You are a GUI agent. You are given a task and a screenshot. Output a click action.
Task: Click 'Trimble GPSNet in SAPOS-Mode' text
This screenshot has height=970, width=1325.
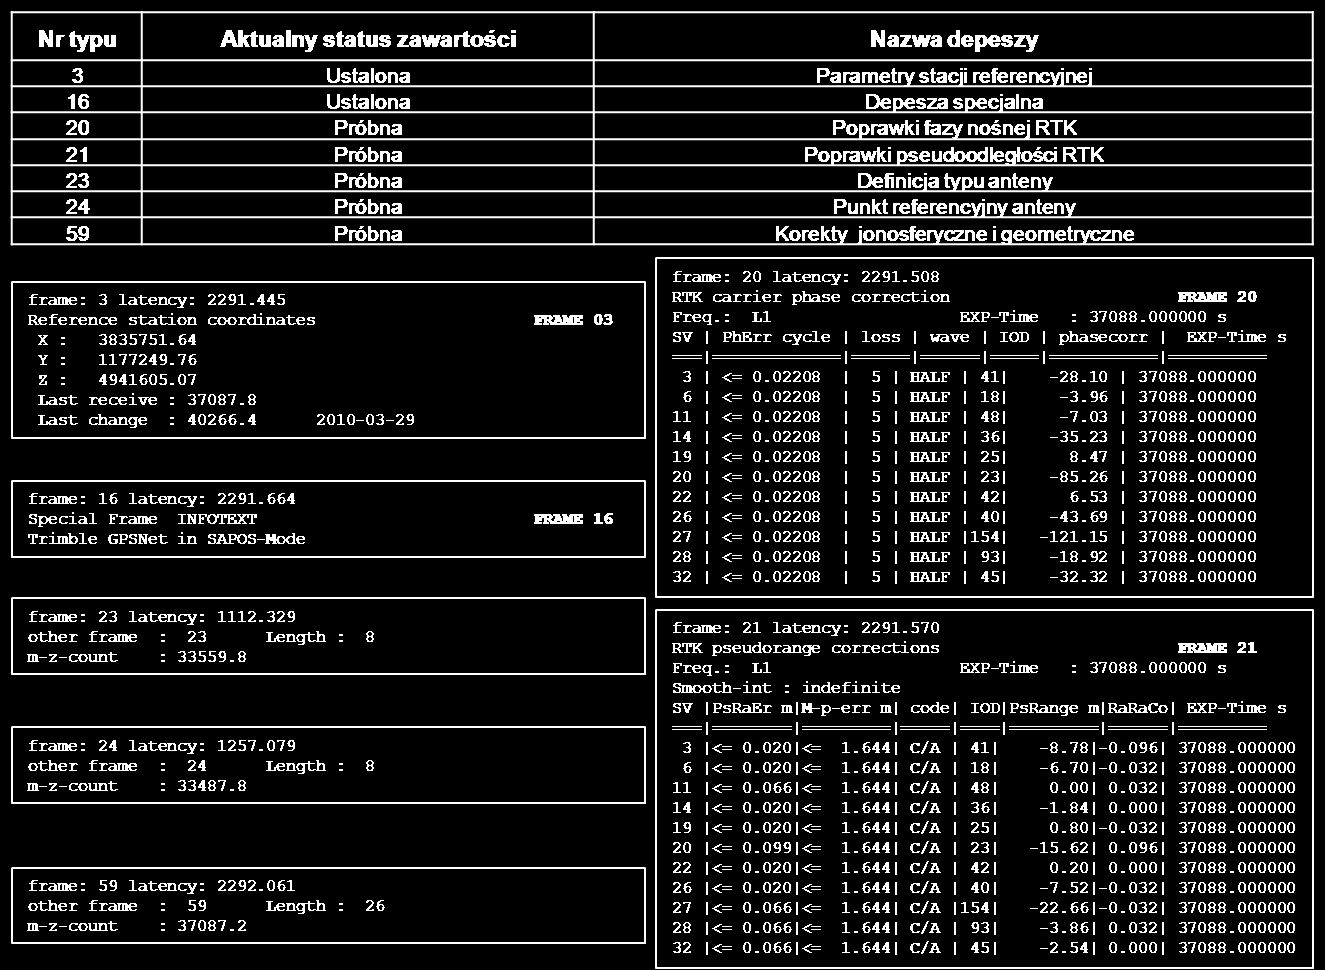(166, 539)
